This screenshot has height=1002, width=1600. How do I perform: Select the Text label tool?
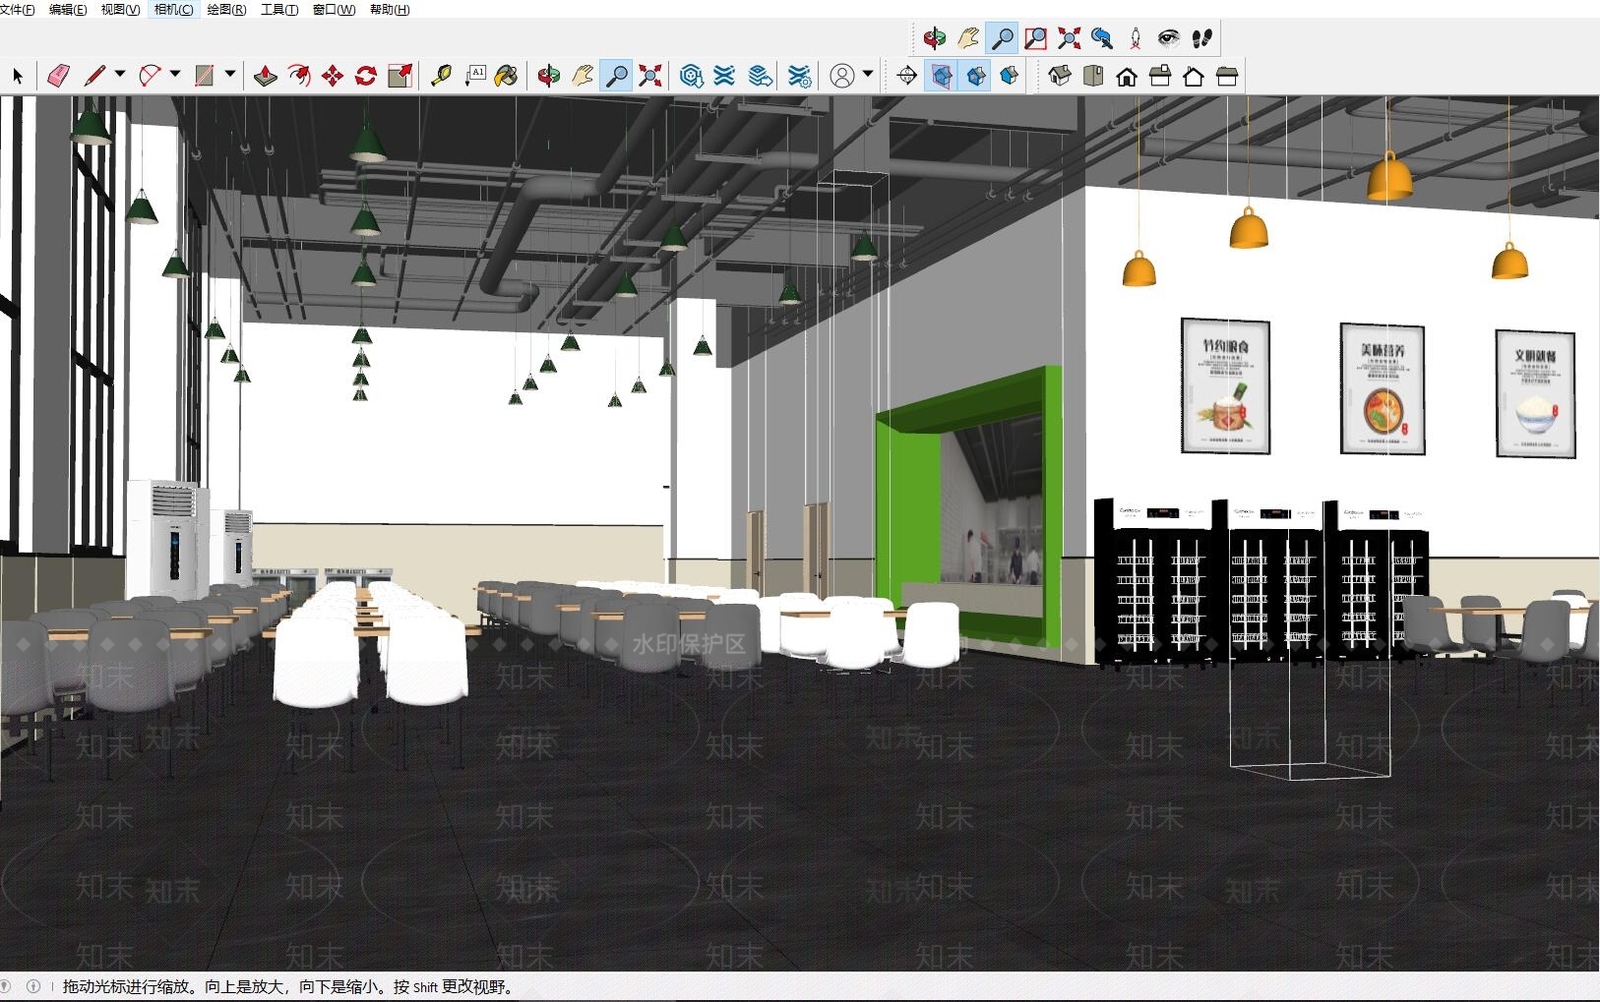tap(475, 76)
